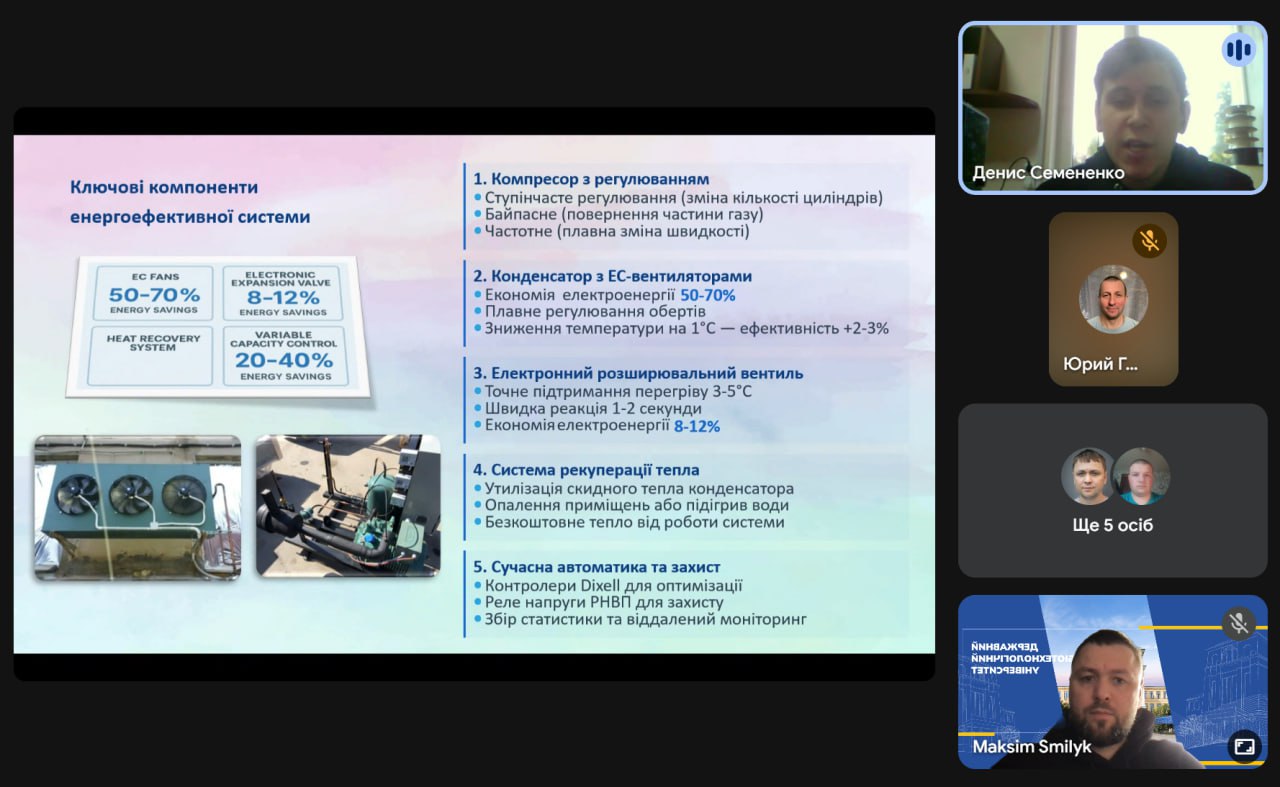This screenshot has height=787, width=1280.
Task: Open the "Ще 5 осіб" participants list
Action: click(1113, 525)
